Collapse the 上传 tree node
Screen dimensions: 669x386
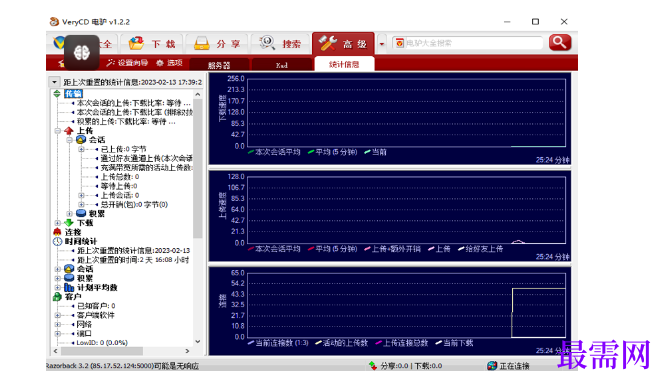(57, 131)
